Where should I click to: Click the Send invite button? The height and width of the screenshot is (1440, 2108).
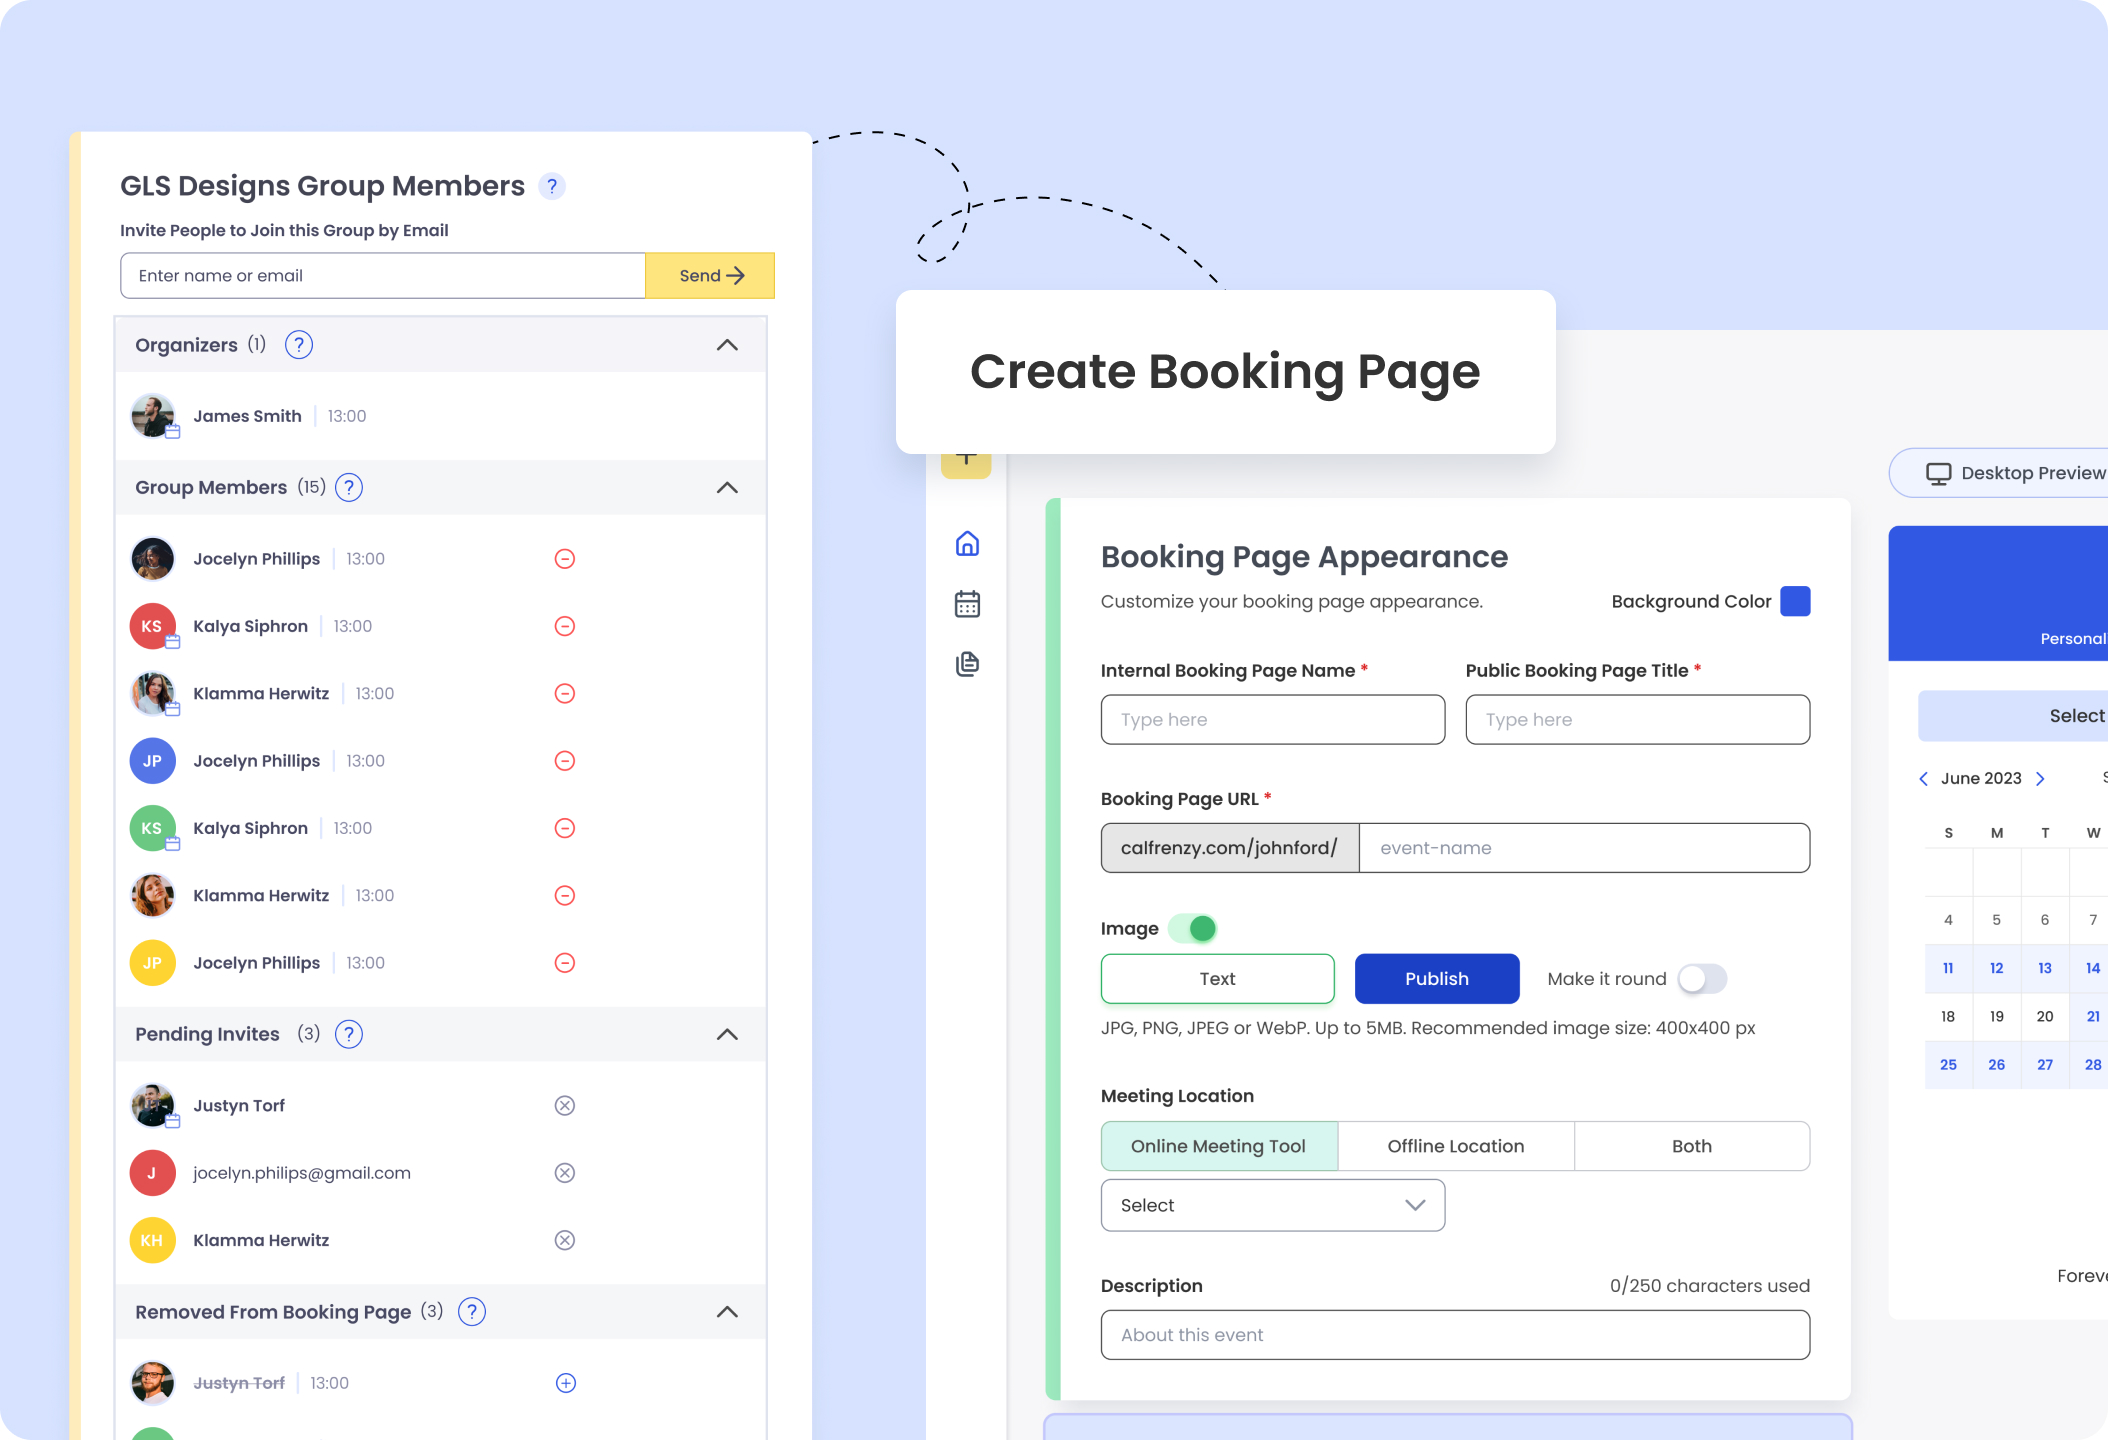coord(710,276)
